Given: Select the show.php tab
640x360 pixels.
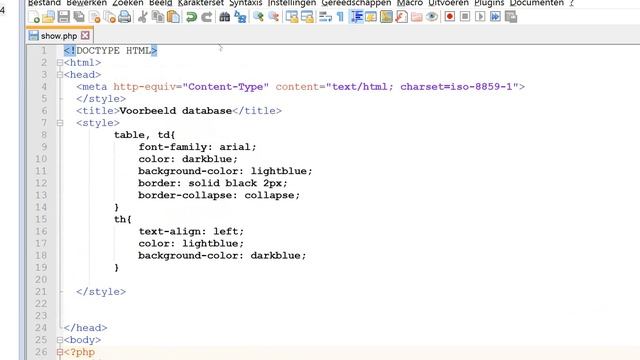Looking at the screenshot, I should click(59, 36).
